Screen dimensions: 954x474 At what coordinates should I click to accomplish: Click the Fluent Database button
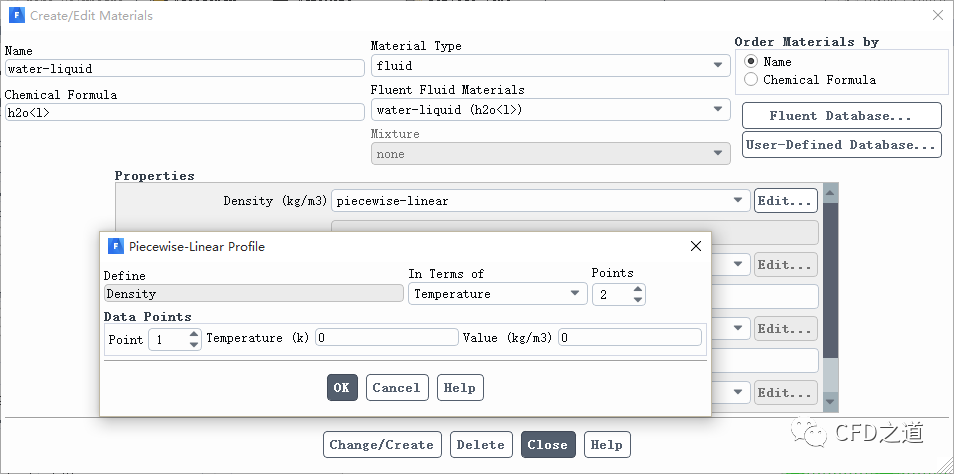pyautogui.click(x=841, y=116)
